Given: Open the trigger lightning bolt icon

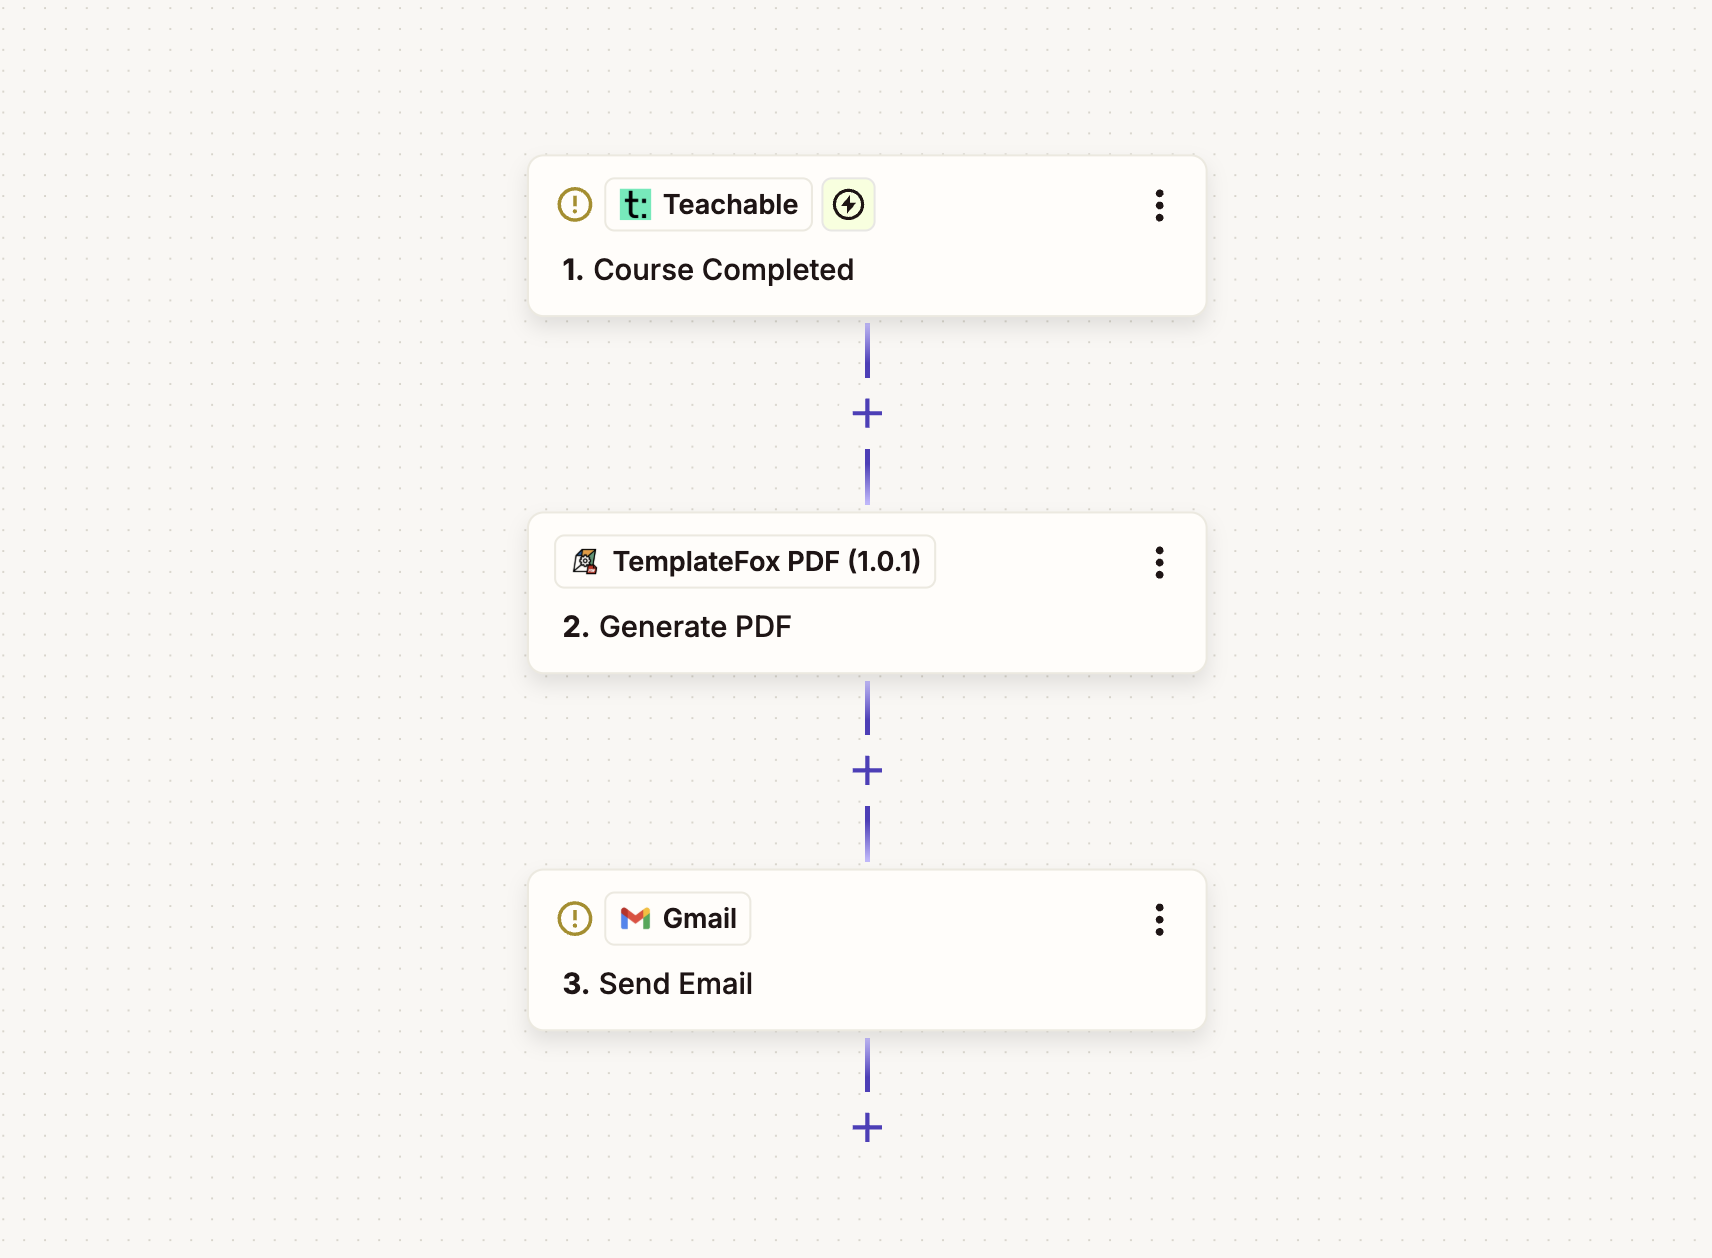Looking at the screenshot, I should click(x=848, y=204).
